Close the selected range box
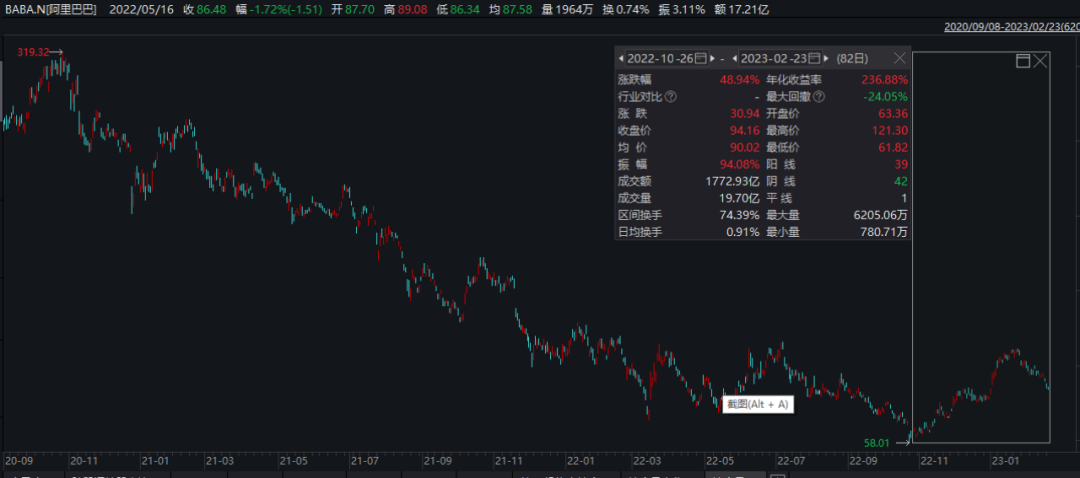The image size is (1080, 478). 1040,61
